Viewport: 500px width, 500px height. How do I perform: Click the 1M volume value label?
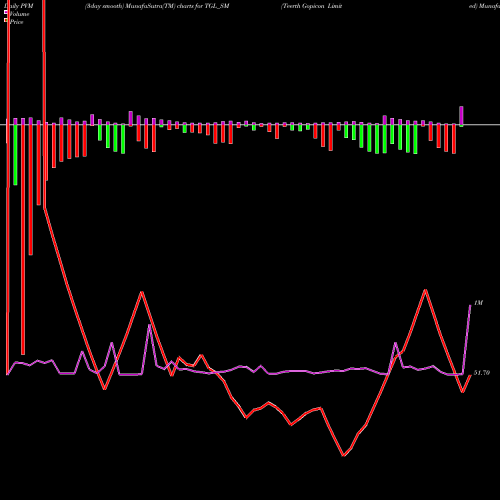[x=478, y=303]
